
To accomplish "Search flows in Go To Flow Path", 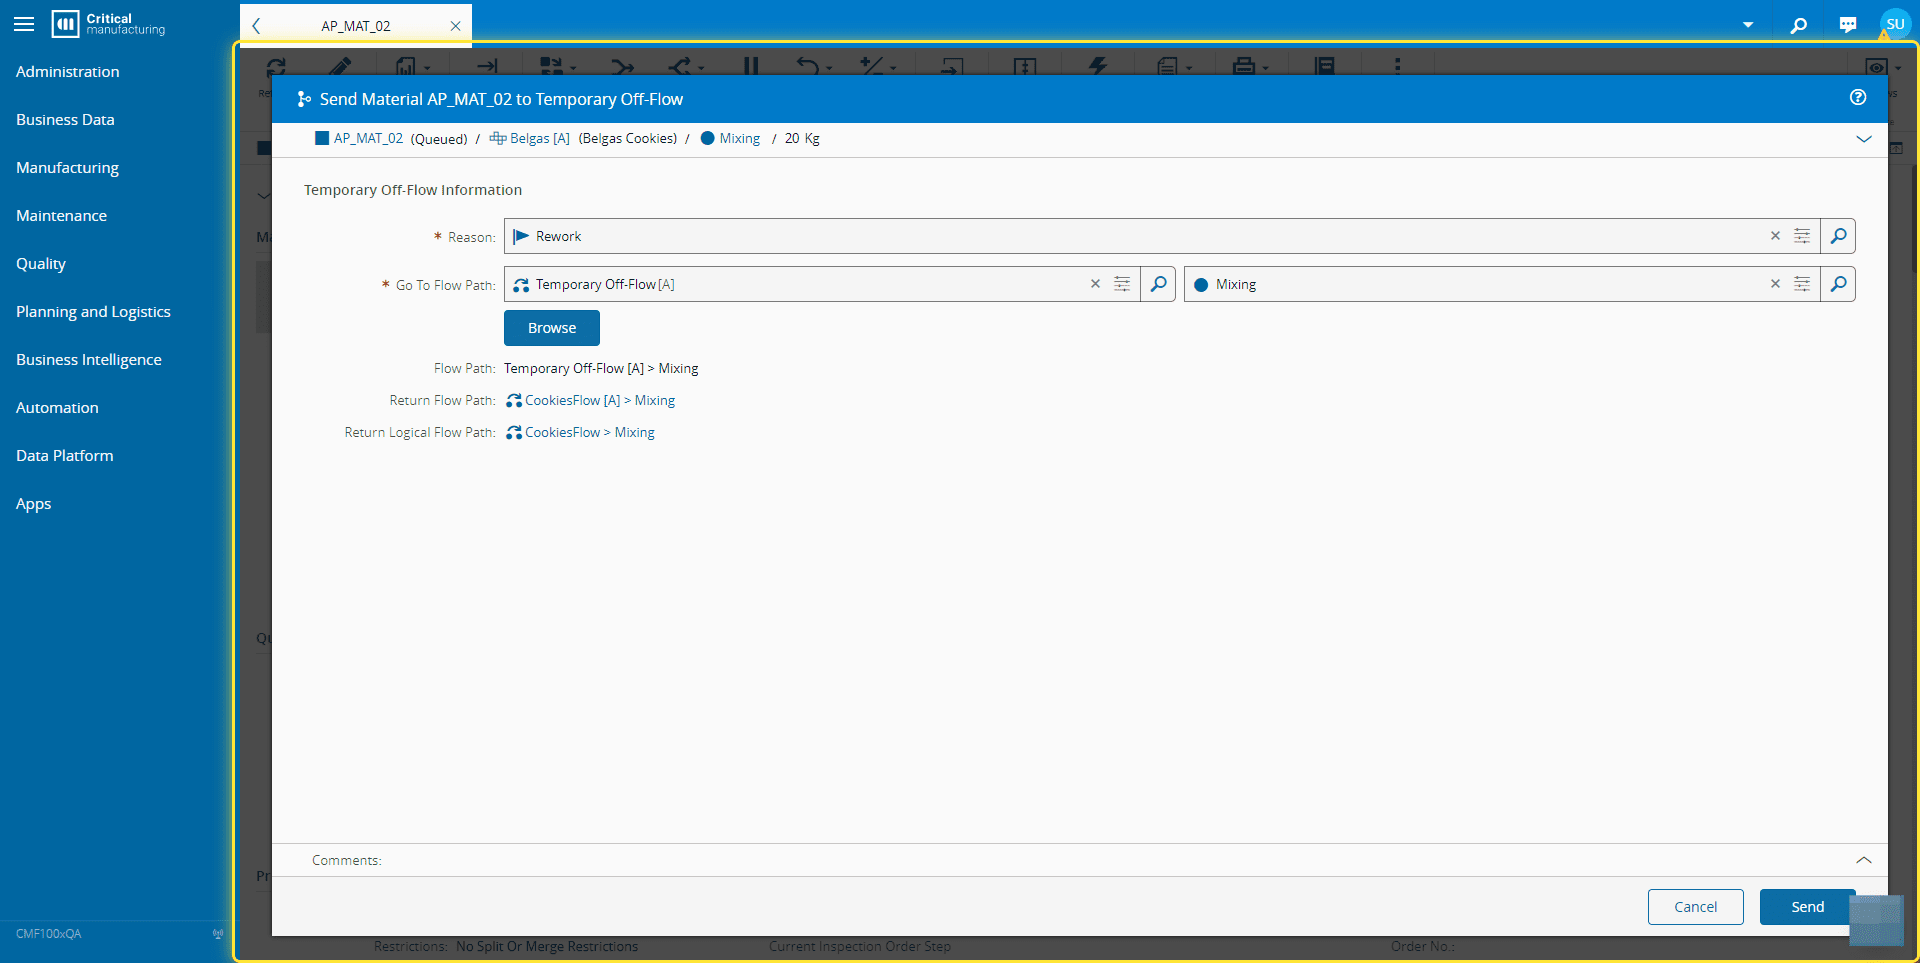I will pos(1158,284).
